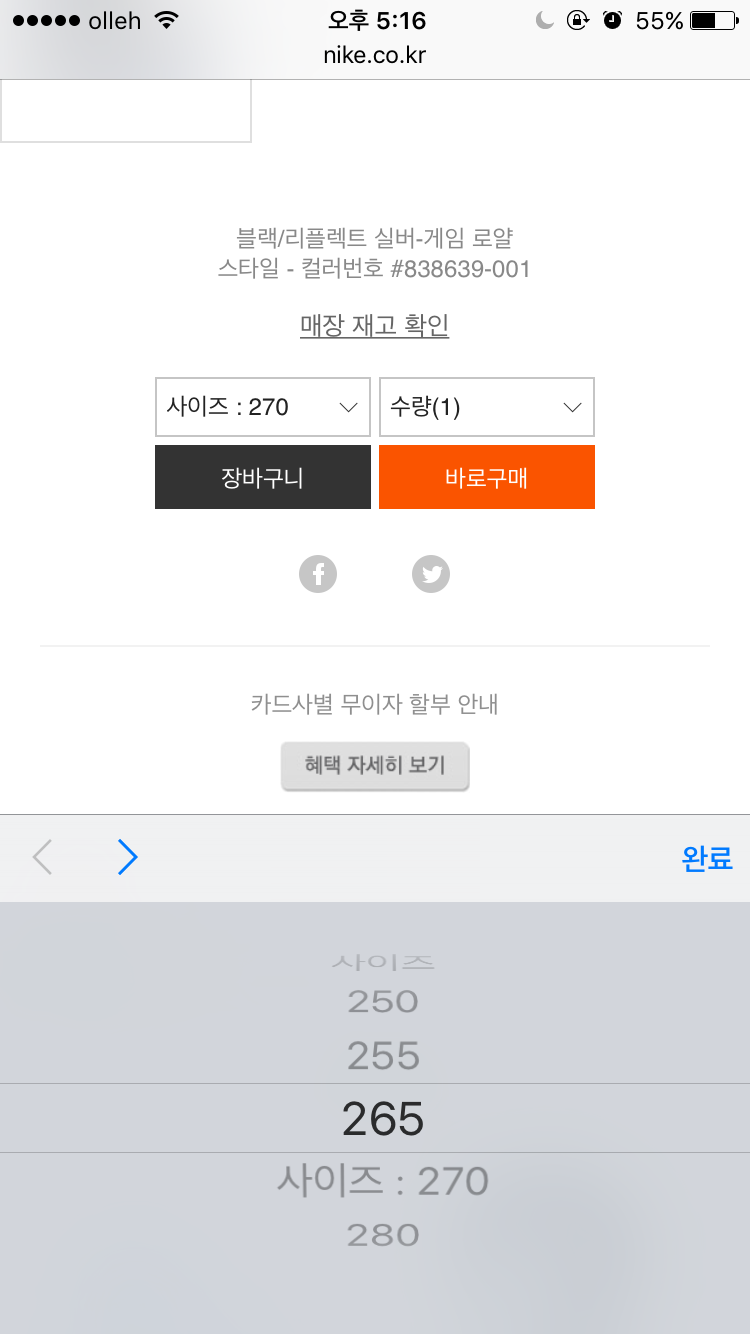Tap the Wi-Fi status icon
The image size is (750, 1334).
pos(167,20)
